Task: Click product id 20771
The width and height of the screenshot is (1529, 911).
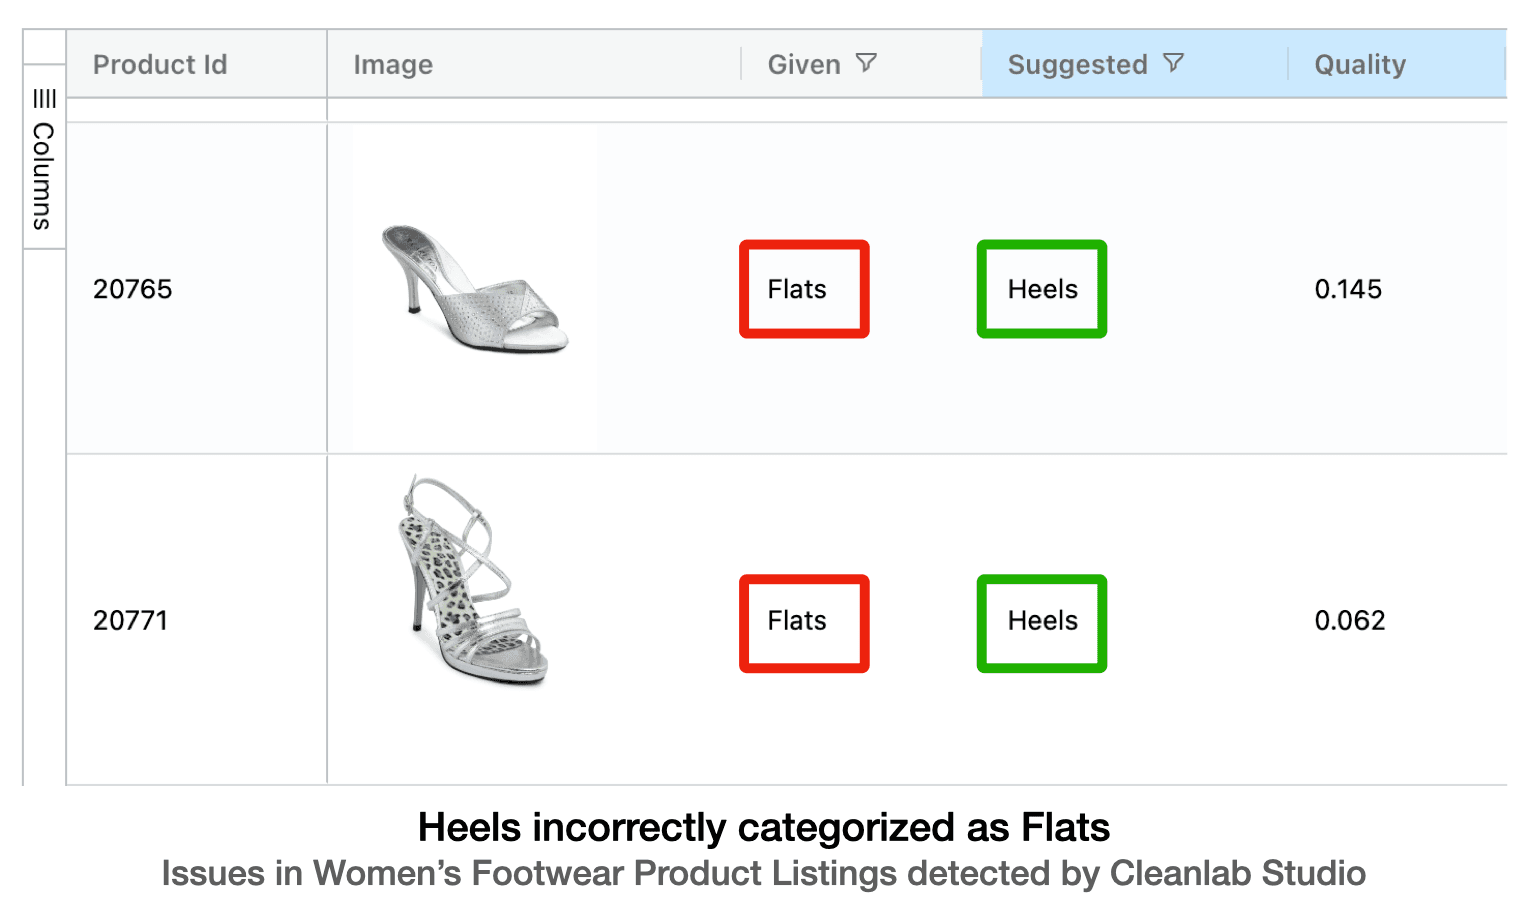Action: tap(132, 620)
